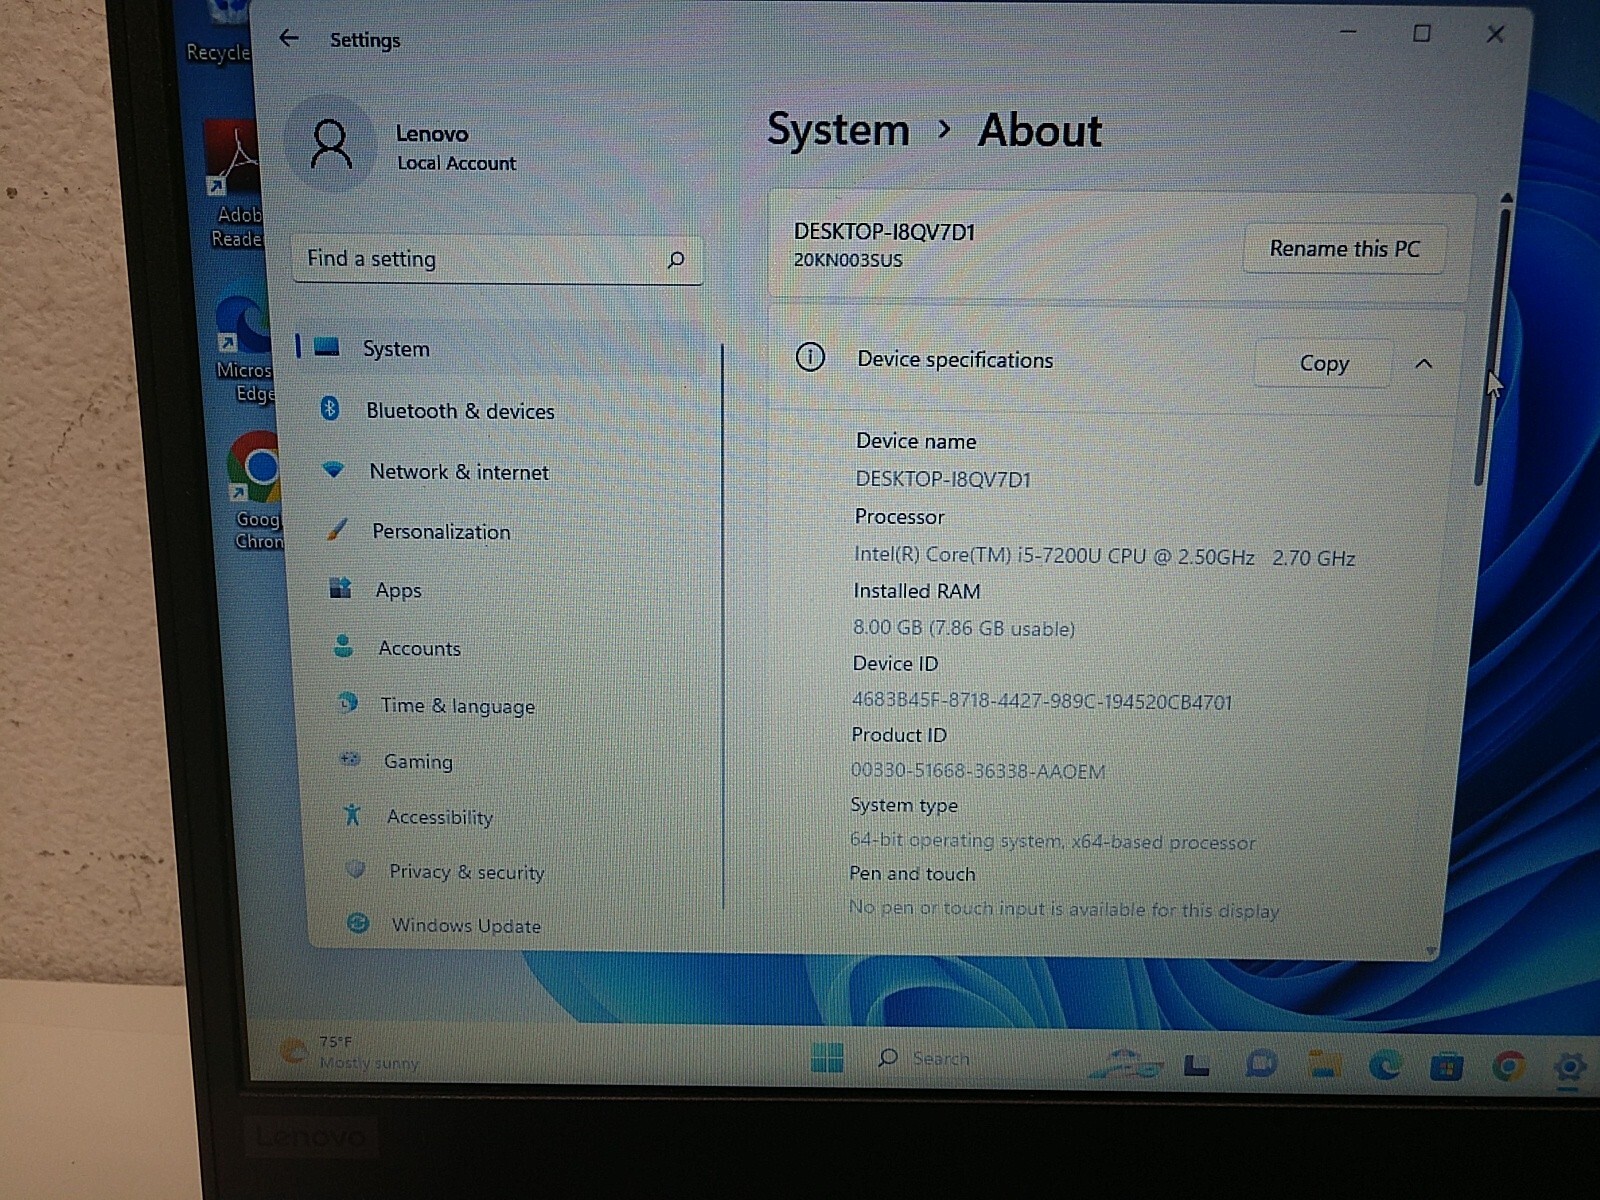
Task: Click the System monitor icon in sidebar
Action: tap(327, 347)
